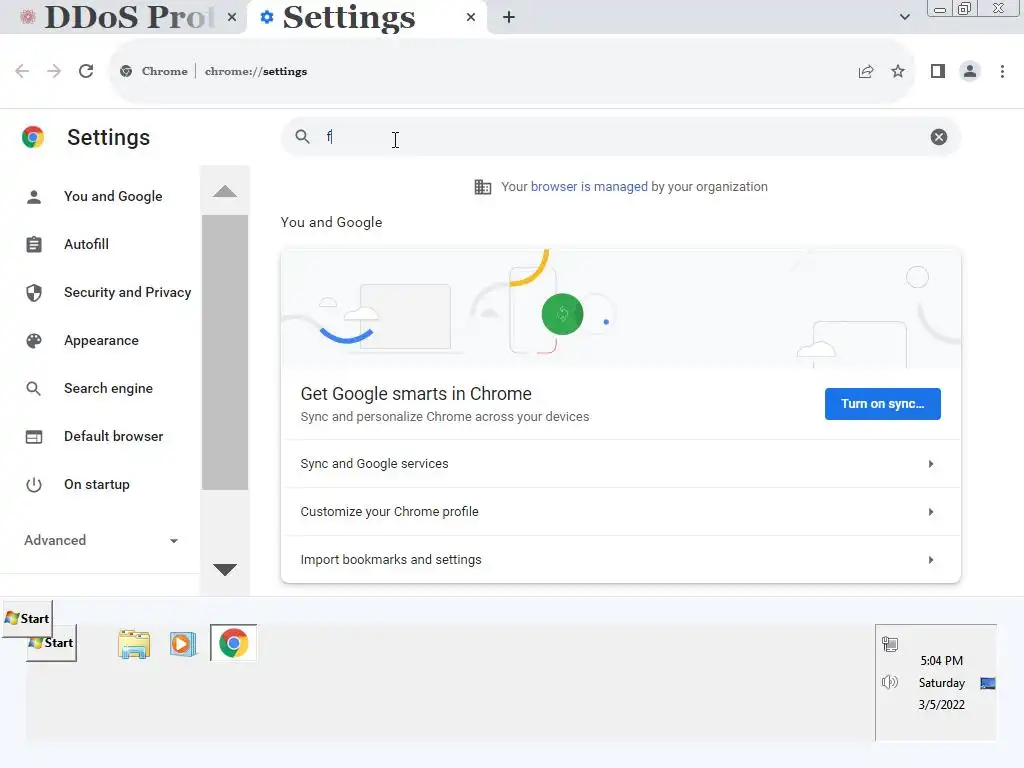Reload the page with the refresh icon

(86, 71)
